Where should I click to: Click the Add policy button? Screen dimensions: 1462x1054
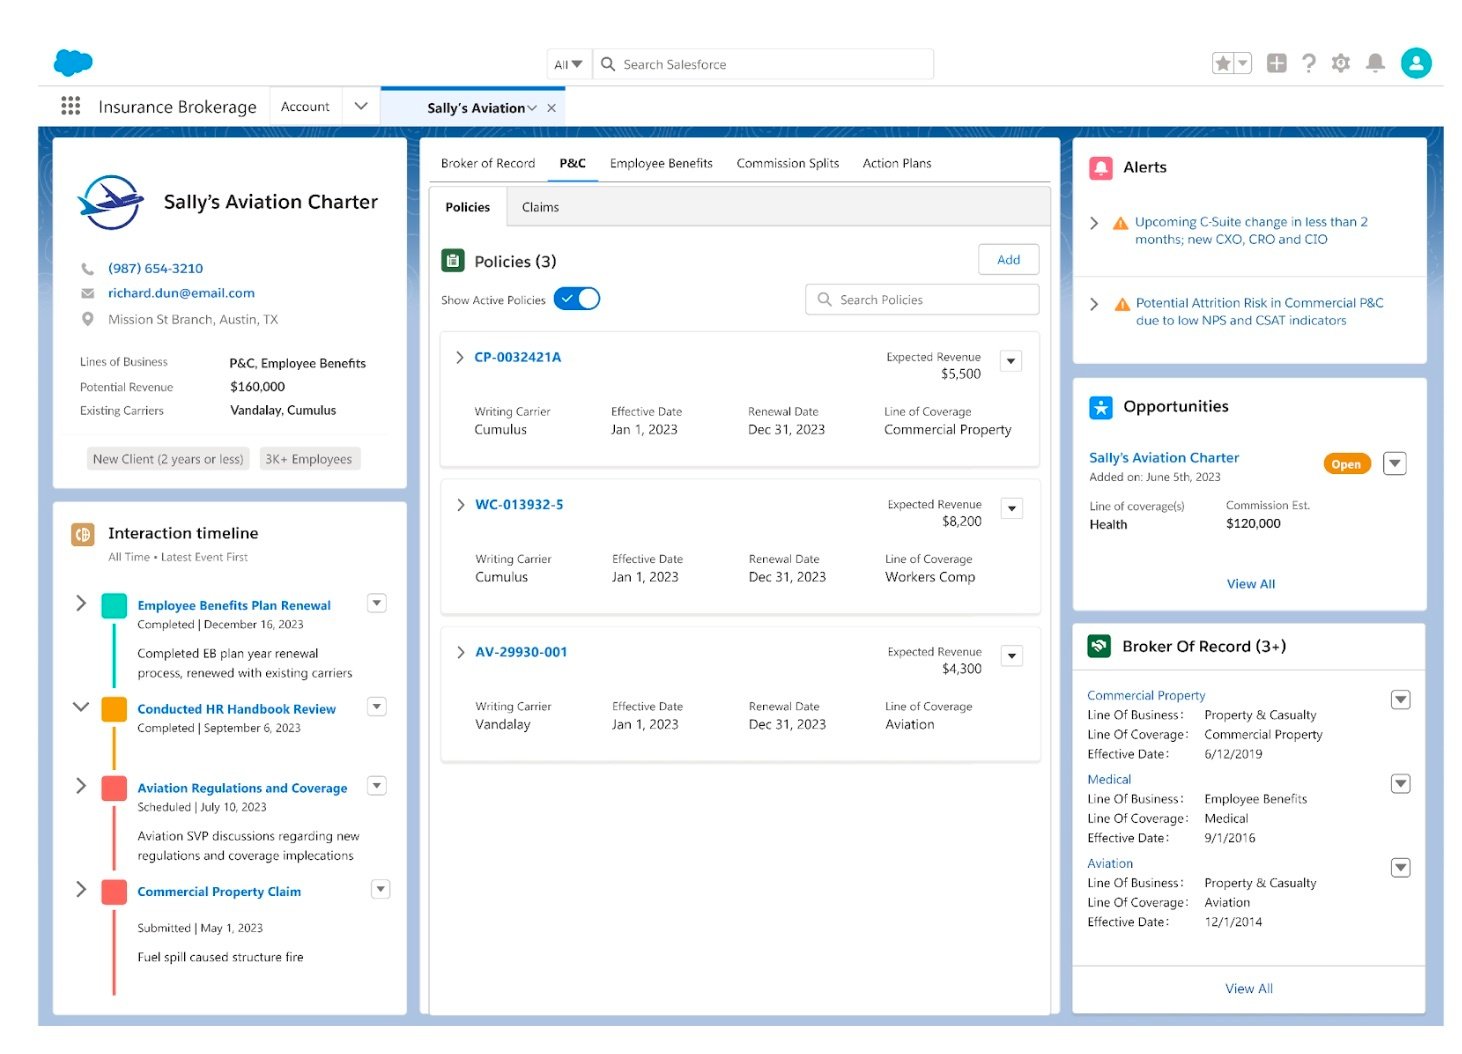[1008, 260]
